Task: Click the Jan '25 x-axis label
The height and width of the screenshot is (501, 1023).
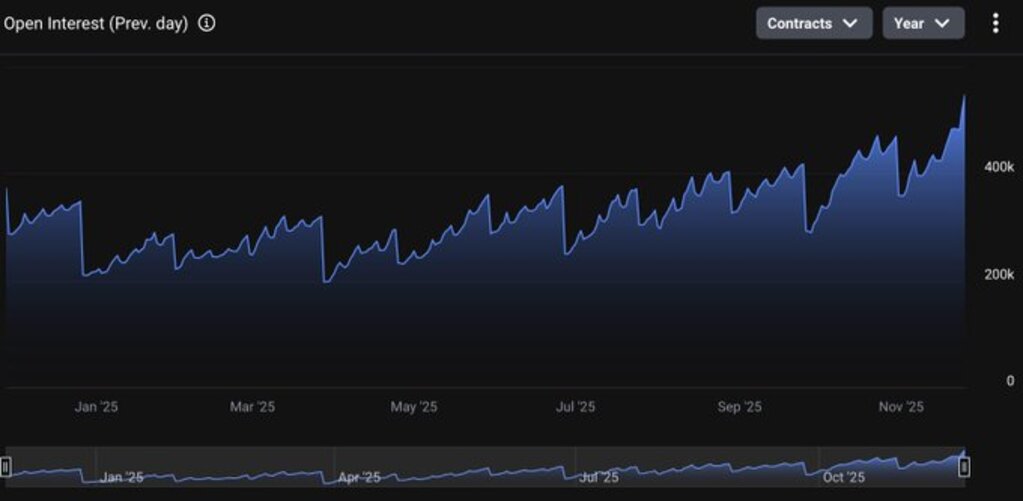Action: [x=96, y=407]
